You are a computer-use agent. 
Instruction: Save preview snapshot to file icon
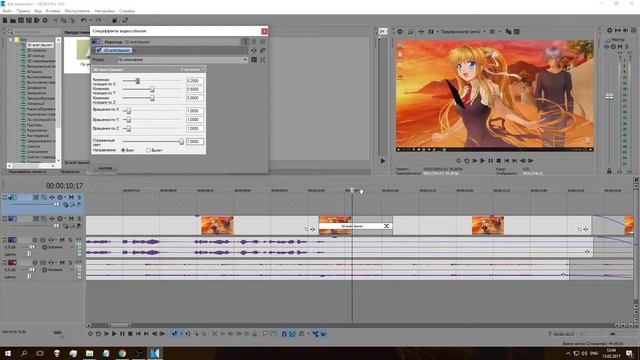pos(517,31)
